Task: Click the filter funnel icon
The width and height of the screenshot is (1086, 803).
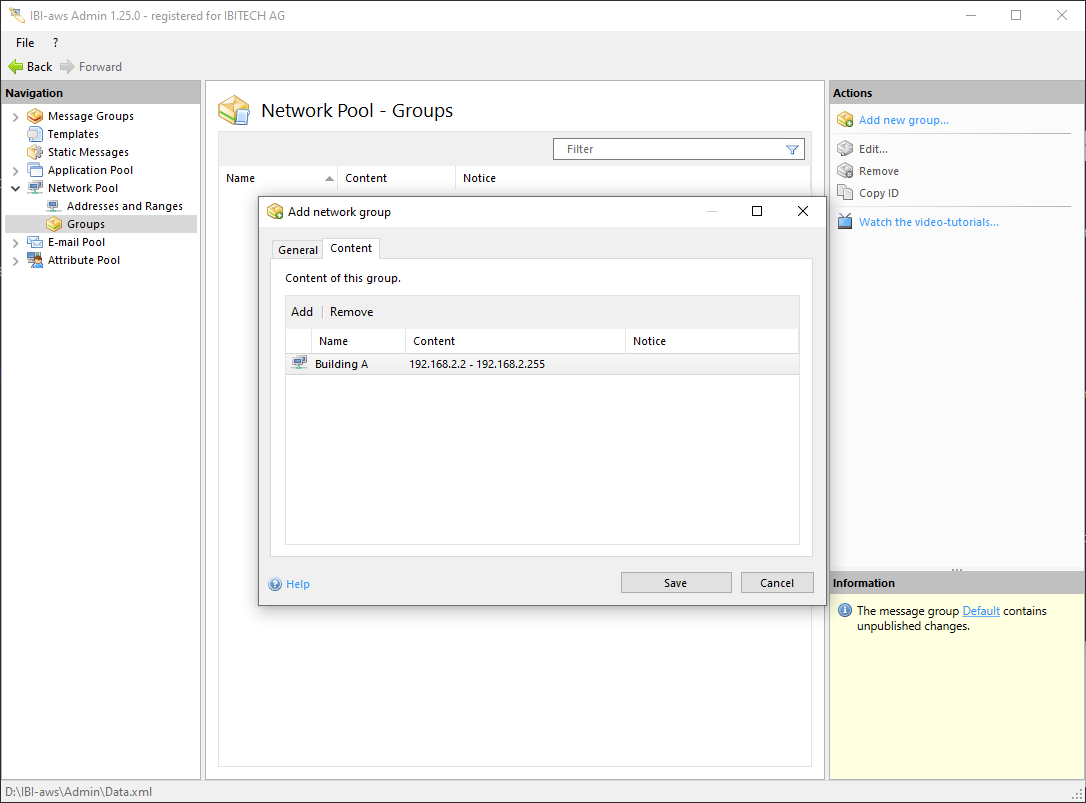Action: click(x=792, y=149)
